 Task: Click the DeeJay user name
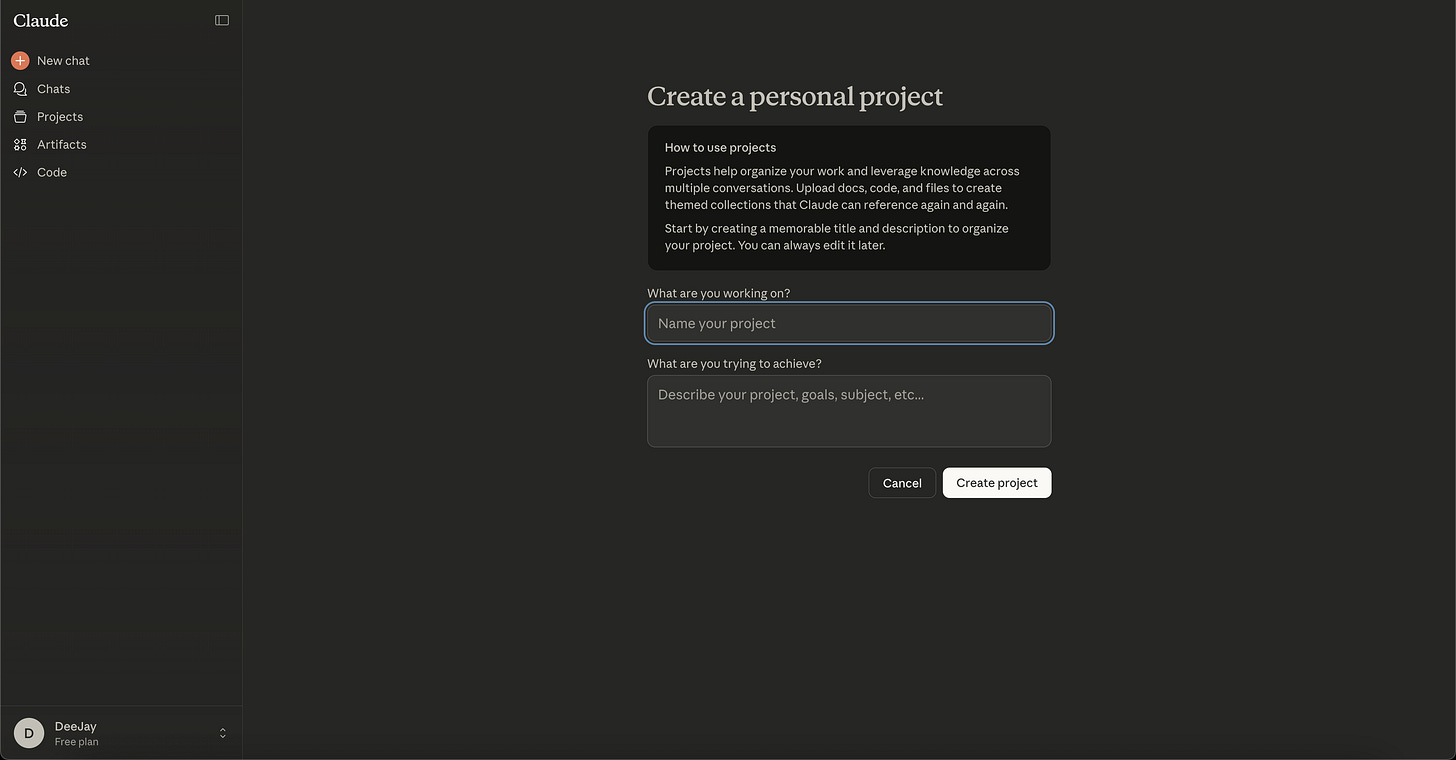coord(76,726)
